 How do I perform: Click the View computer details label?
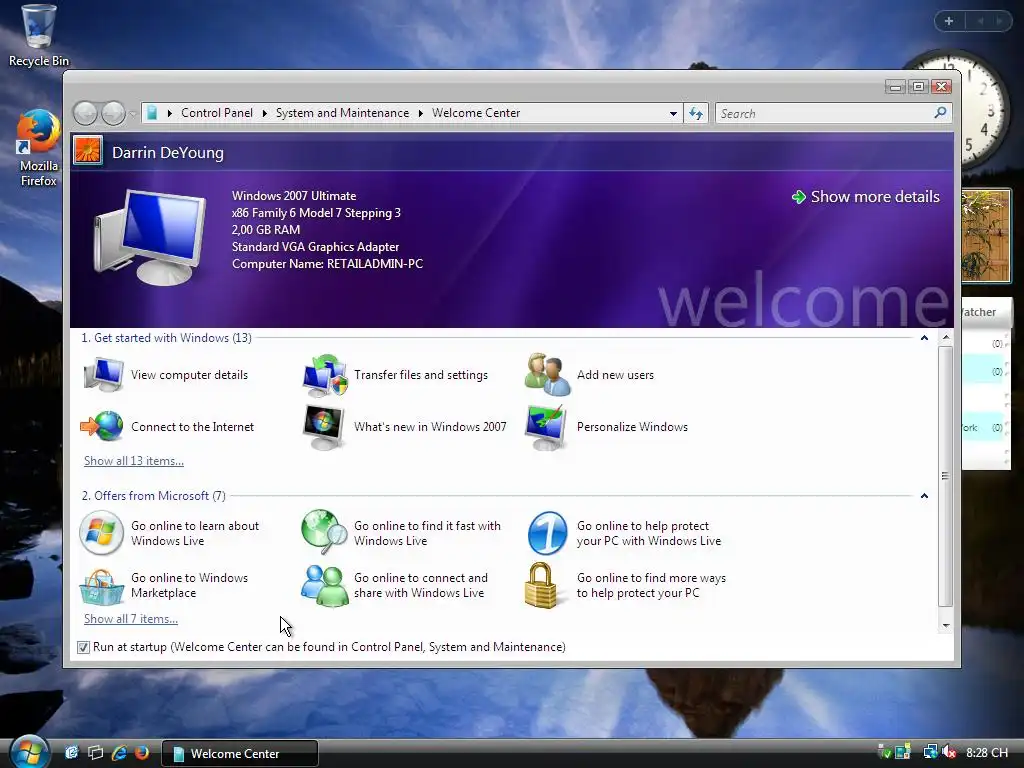tap(189, 375)
